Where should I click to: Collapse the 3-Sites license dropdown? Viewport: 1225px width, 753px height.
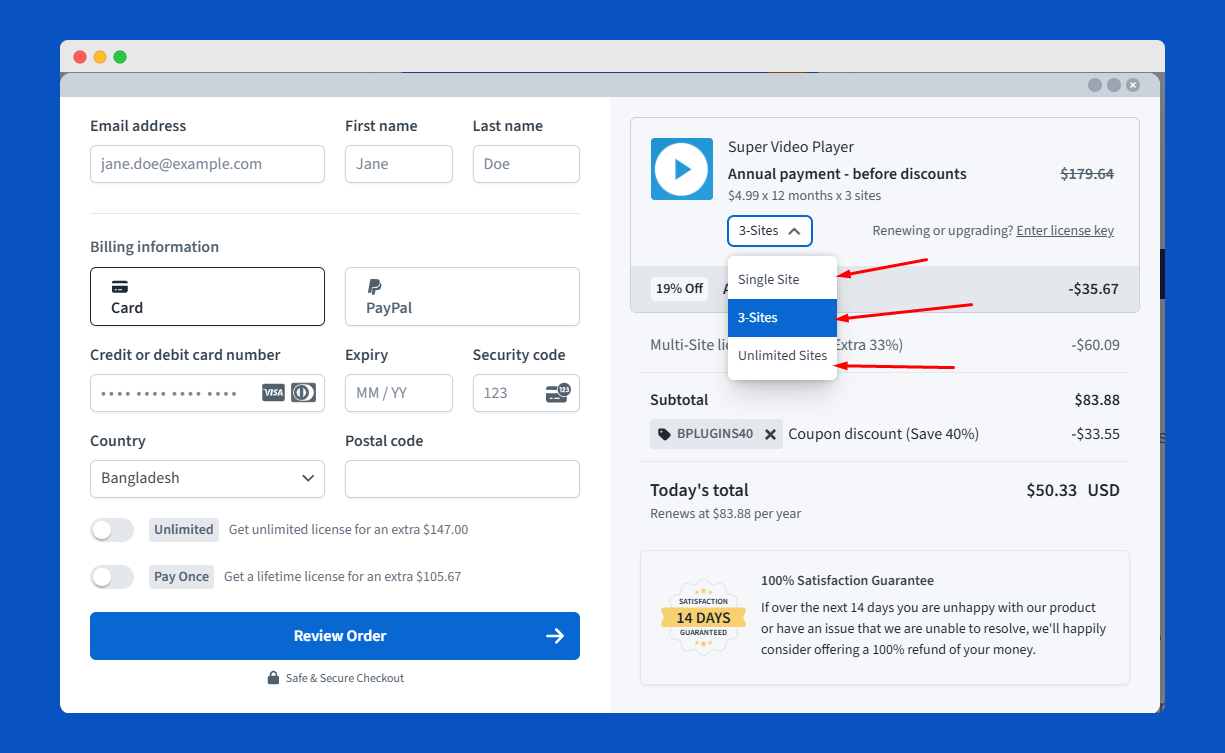(x=769, y=231)
